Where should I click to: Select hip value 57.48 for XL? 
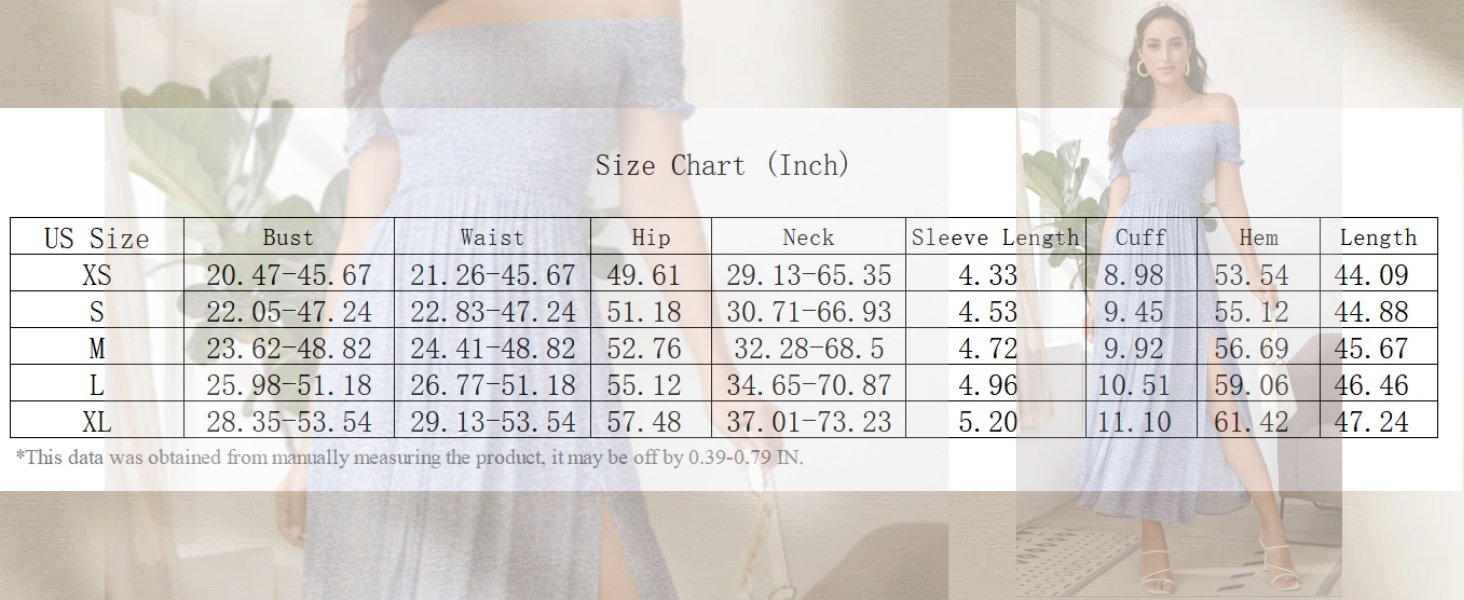click(x=644, y=422)
